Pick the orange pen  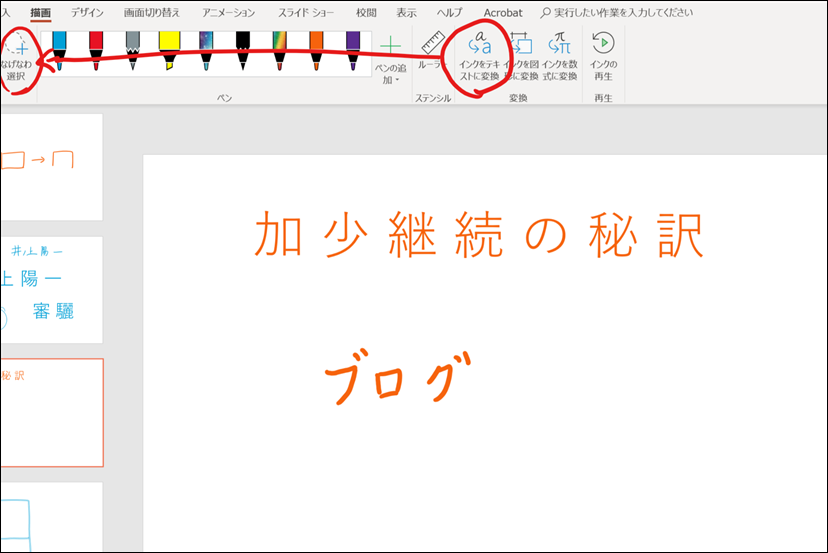(316, 51)
